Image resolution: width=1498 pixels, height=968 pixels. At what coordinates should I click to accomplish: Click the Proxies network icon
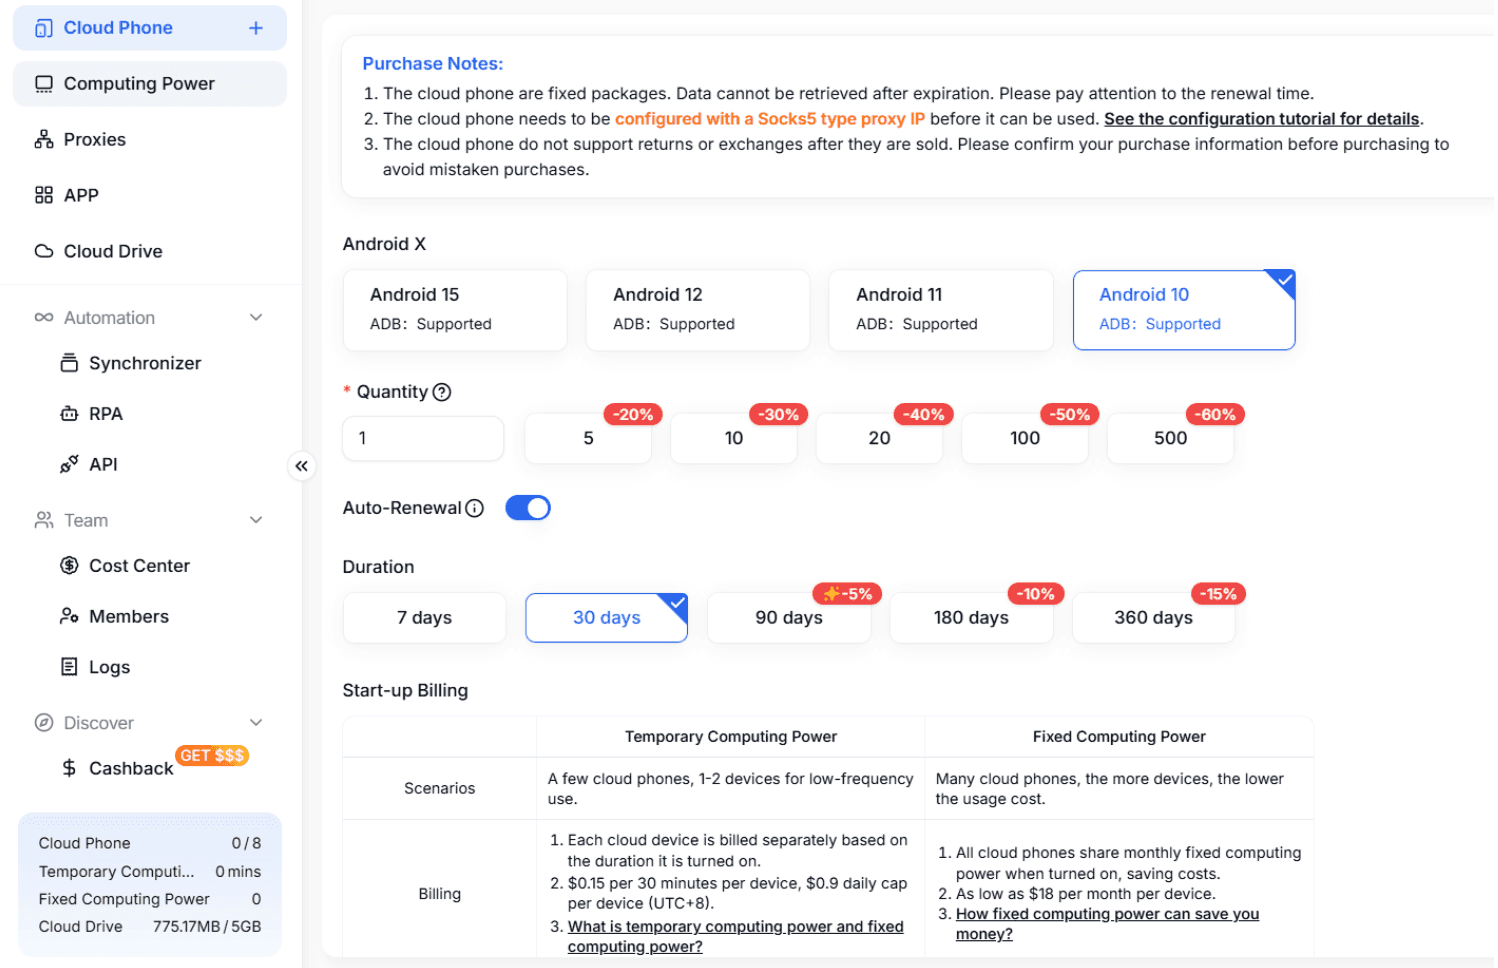[44, 140]
